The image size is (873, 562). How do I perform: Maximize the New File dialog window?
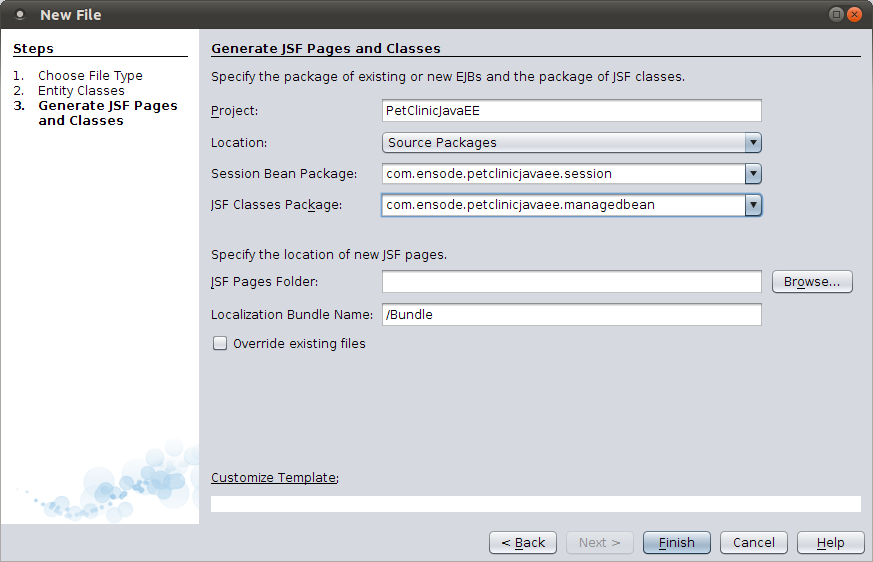(x=836, y=15)
